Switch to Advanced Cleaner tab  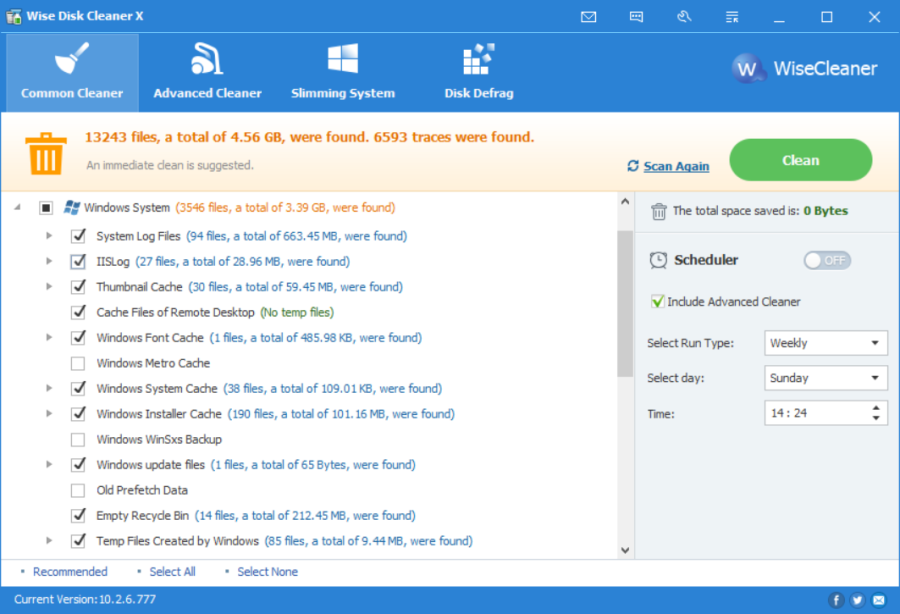click(x=207, y=72)
